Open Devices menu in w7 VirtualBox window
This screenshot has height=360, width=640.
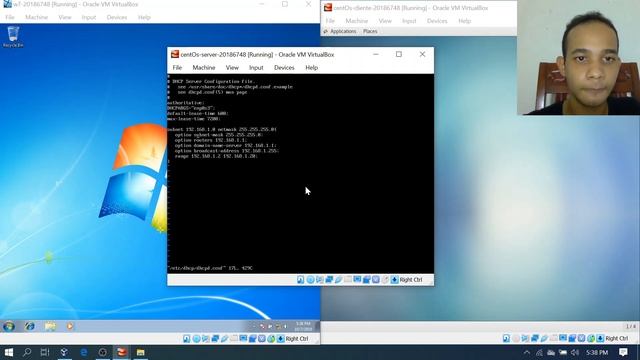pyautogui.click(x=117, y=17)
